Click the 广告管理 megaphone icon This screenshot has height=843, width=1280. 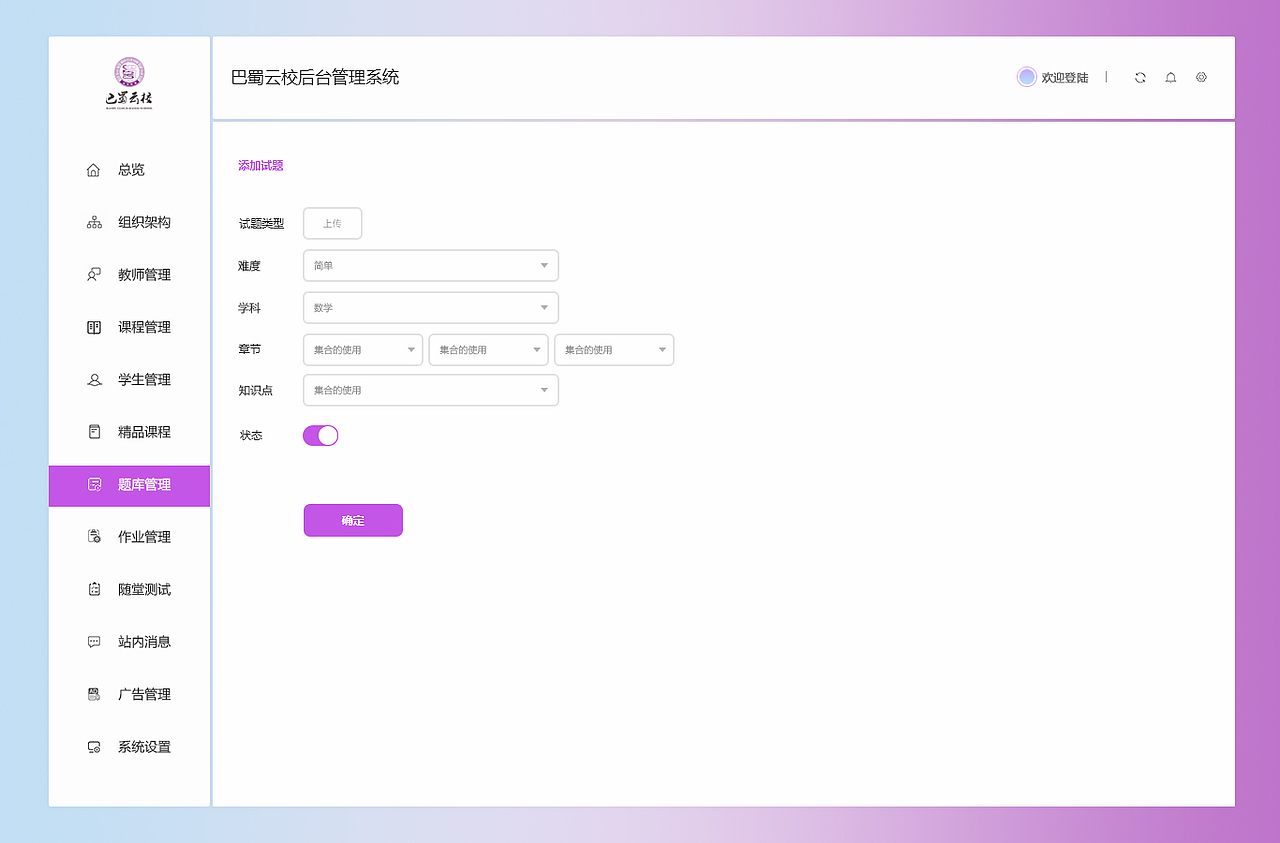[x=93, y=694]
